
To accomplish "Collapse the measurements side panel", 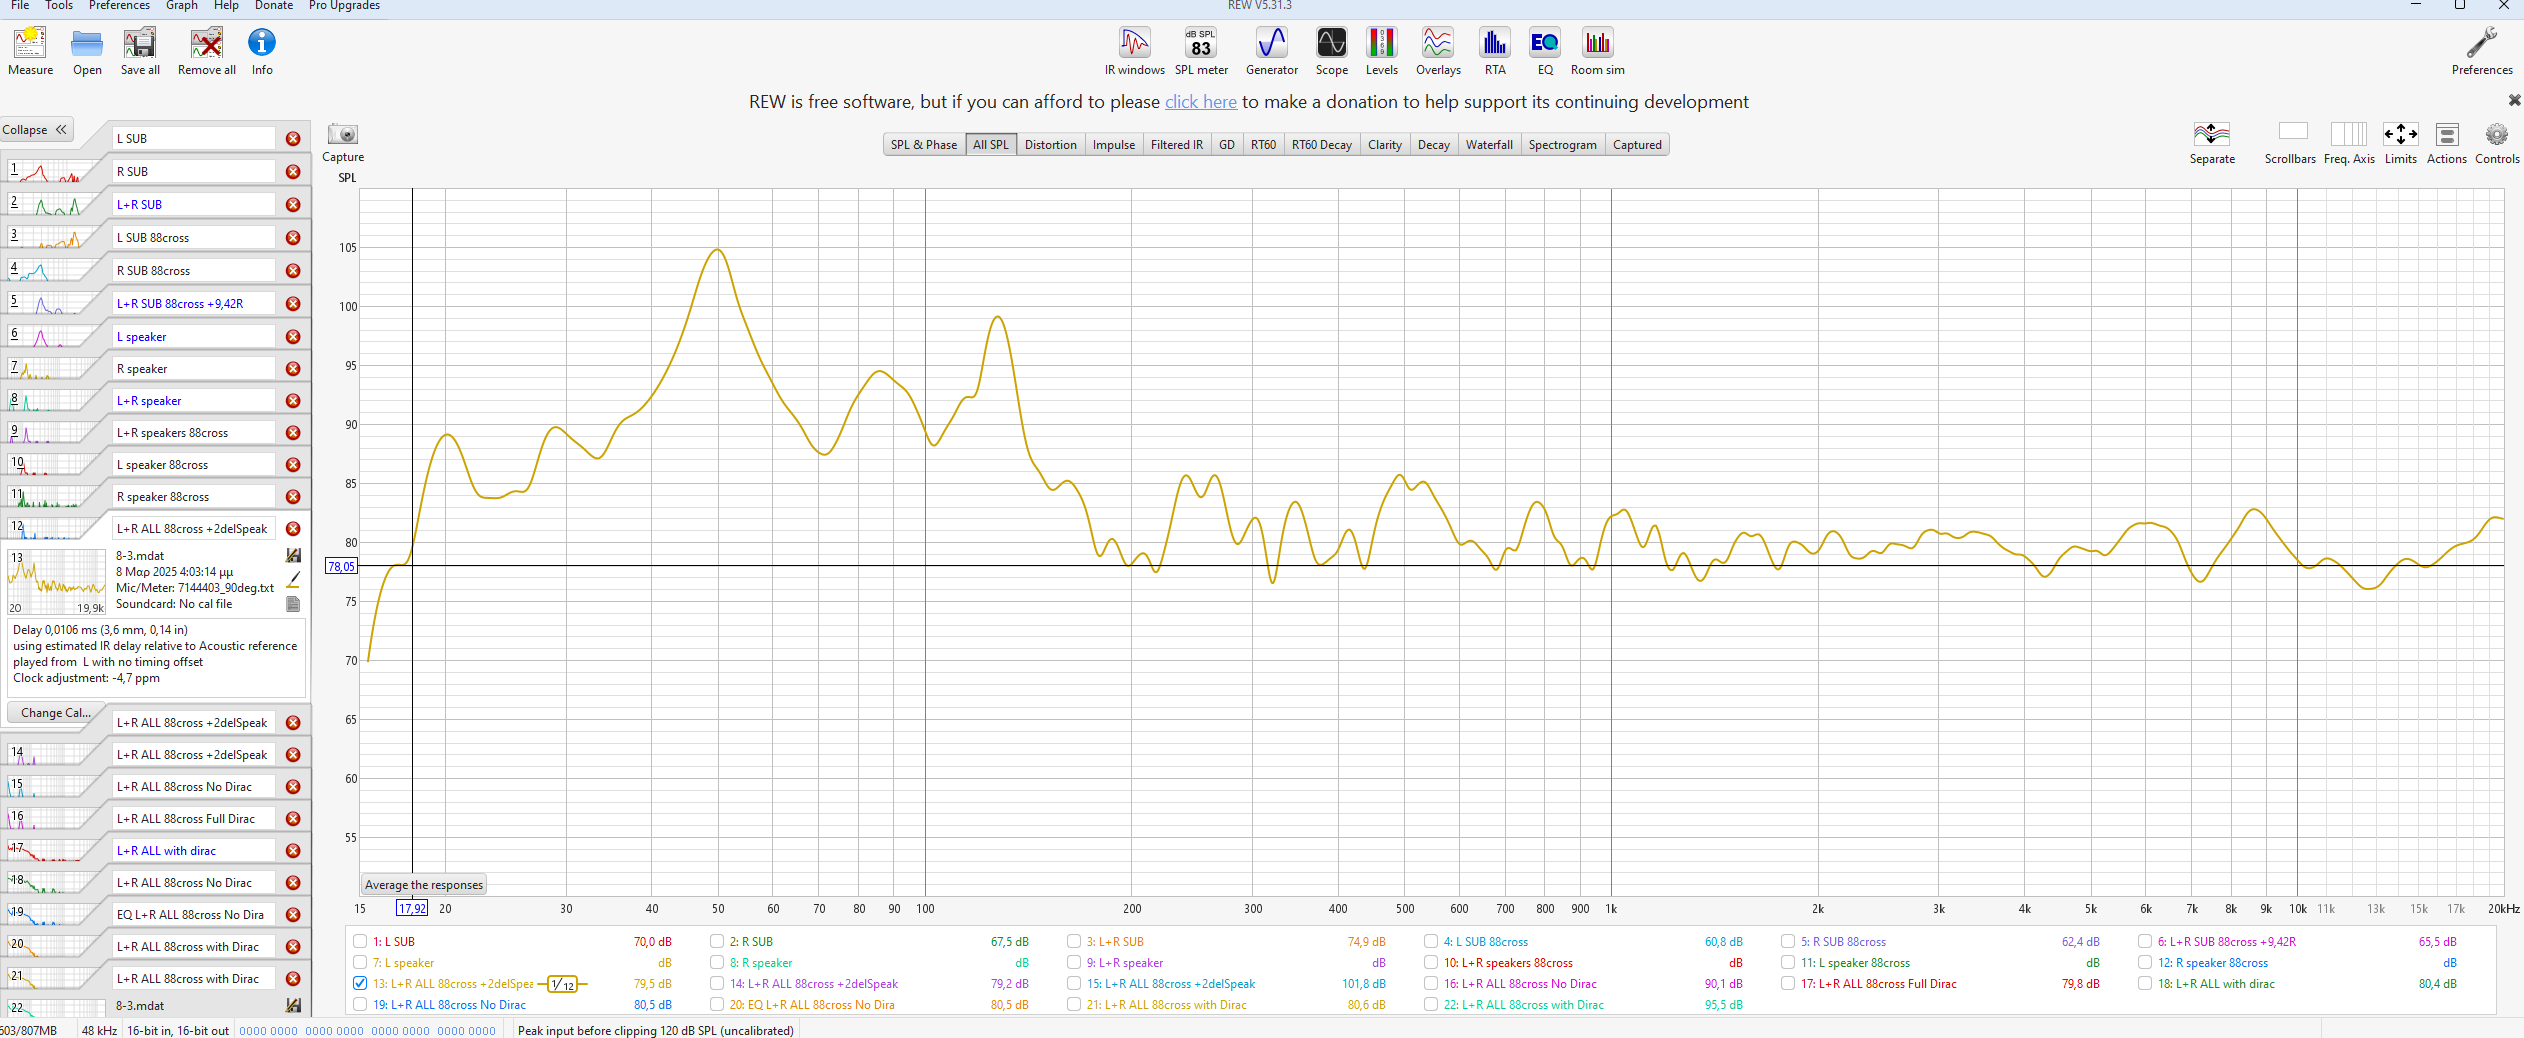I will [35, 130].
